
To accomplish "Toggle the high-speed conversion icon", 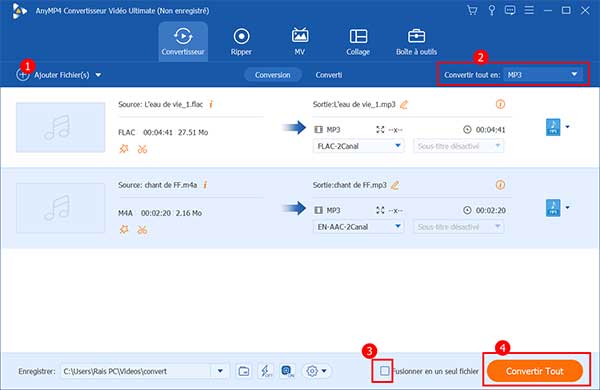I will tap(287, 371).
